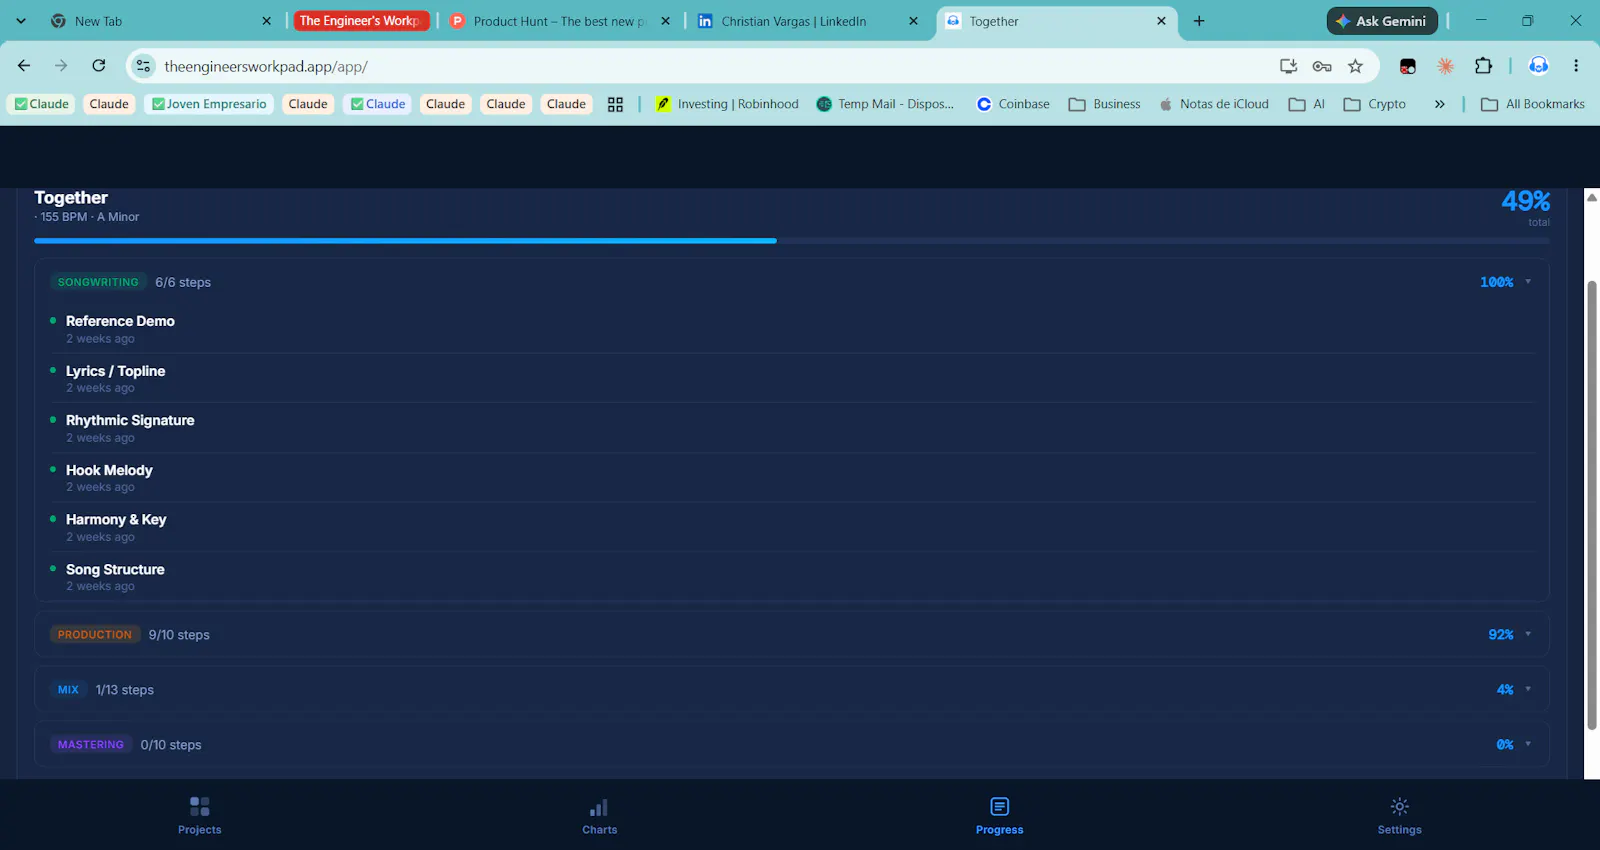Image resolution: width=1600 pixels, height=850 pixels.
Task: Collapse the Songwriting section arrow
Action: 1528,282
